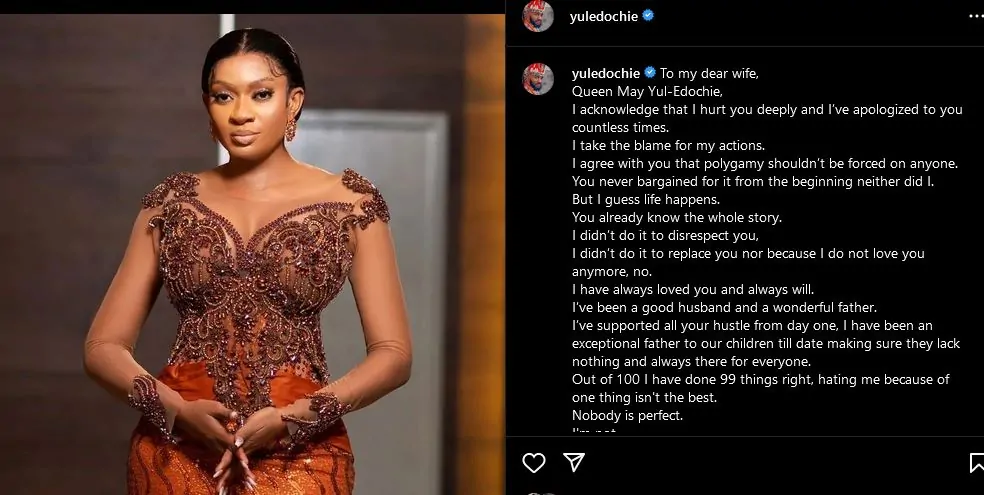Click verified badge beside caption username
The height and width of the screenshot is (495, 984).
[649, 73]
